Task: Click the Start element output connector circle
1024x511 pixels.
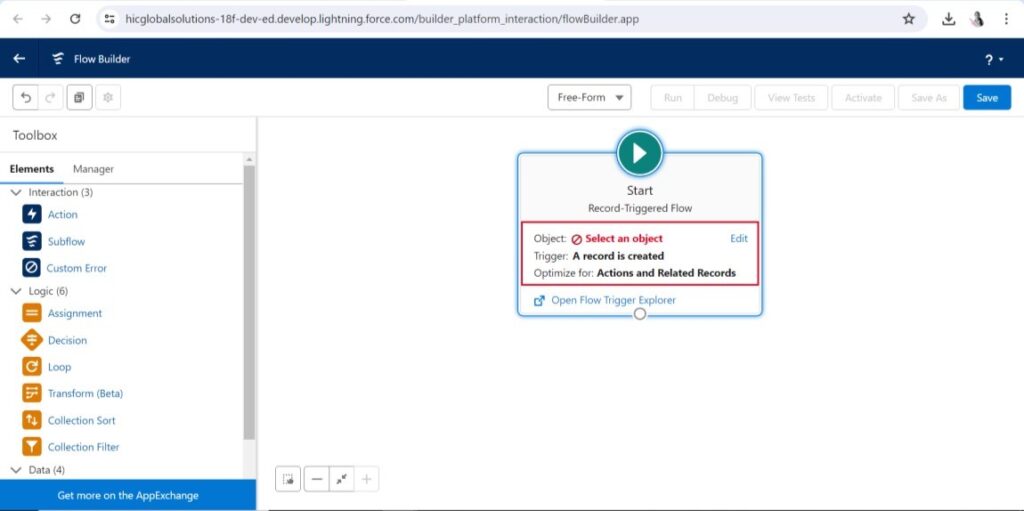Action: tap(640, 314)
